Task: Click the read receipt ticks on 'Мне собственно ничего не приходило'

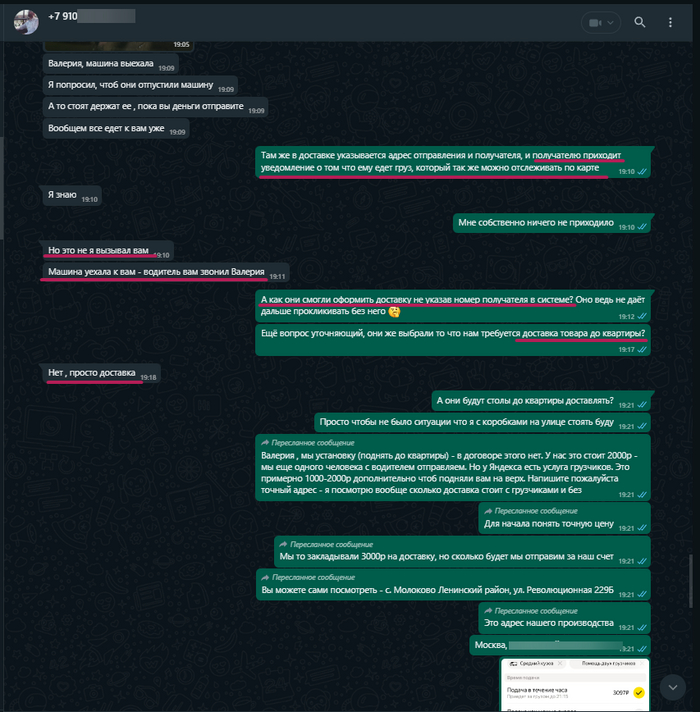Action: 642,227
